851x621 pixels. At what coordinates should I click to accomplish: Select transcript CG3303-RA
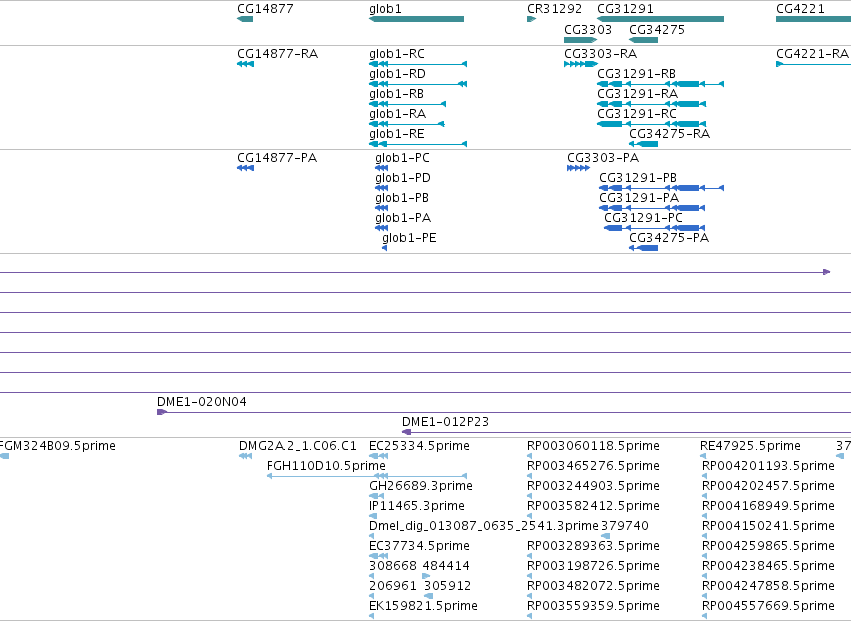point(581,64)
